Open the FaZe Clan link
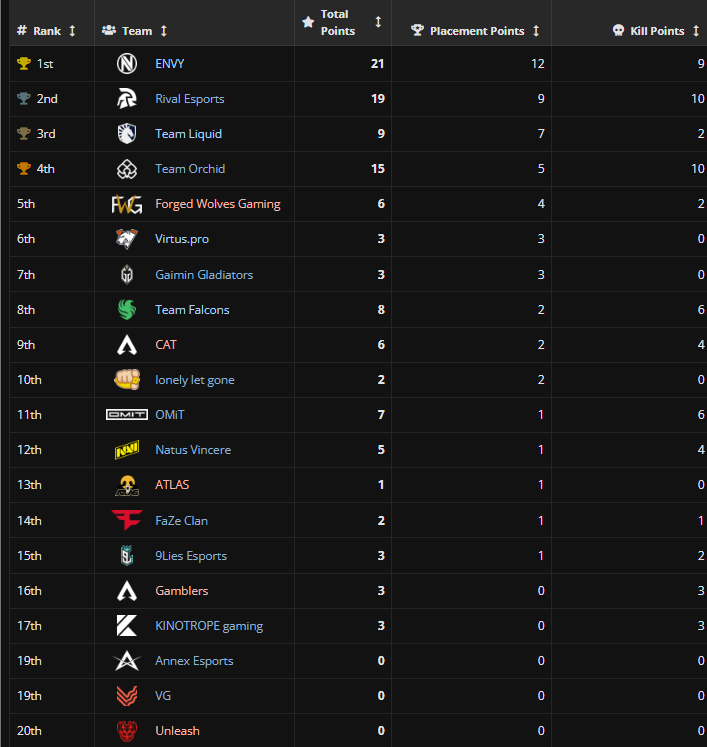Image resolution: width=707 pixels, height=747 pixels. (x=182, y=521)
